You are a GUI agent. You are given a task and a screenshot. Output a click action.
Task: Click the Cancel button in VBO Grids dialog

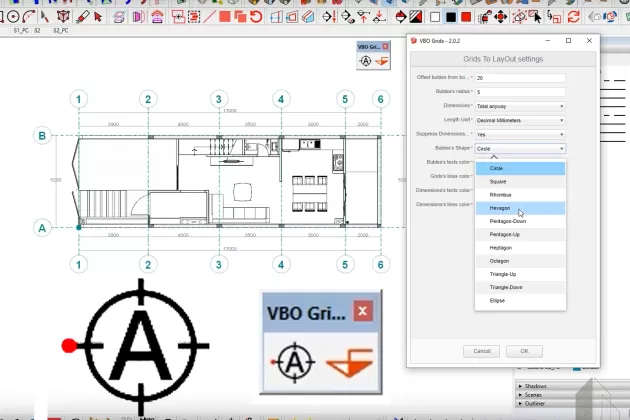tap(481, 351)
